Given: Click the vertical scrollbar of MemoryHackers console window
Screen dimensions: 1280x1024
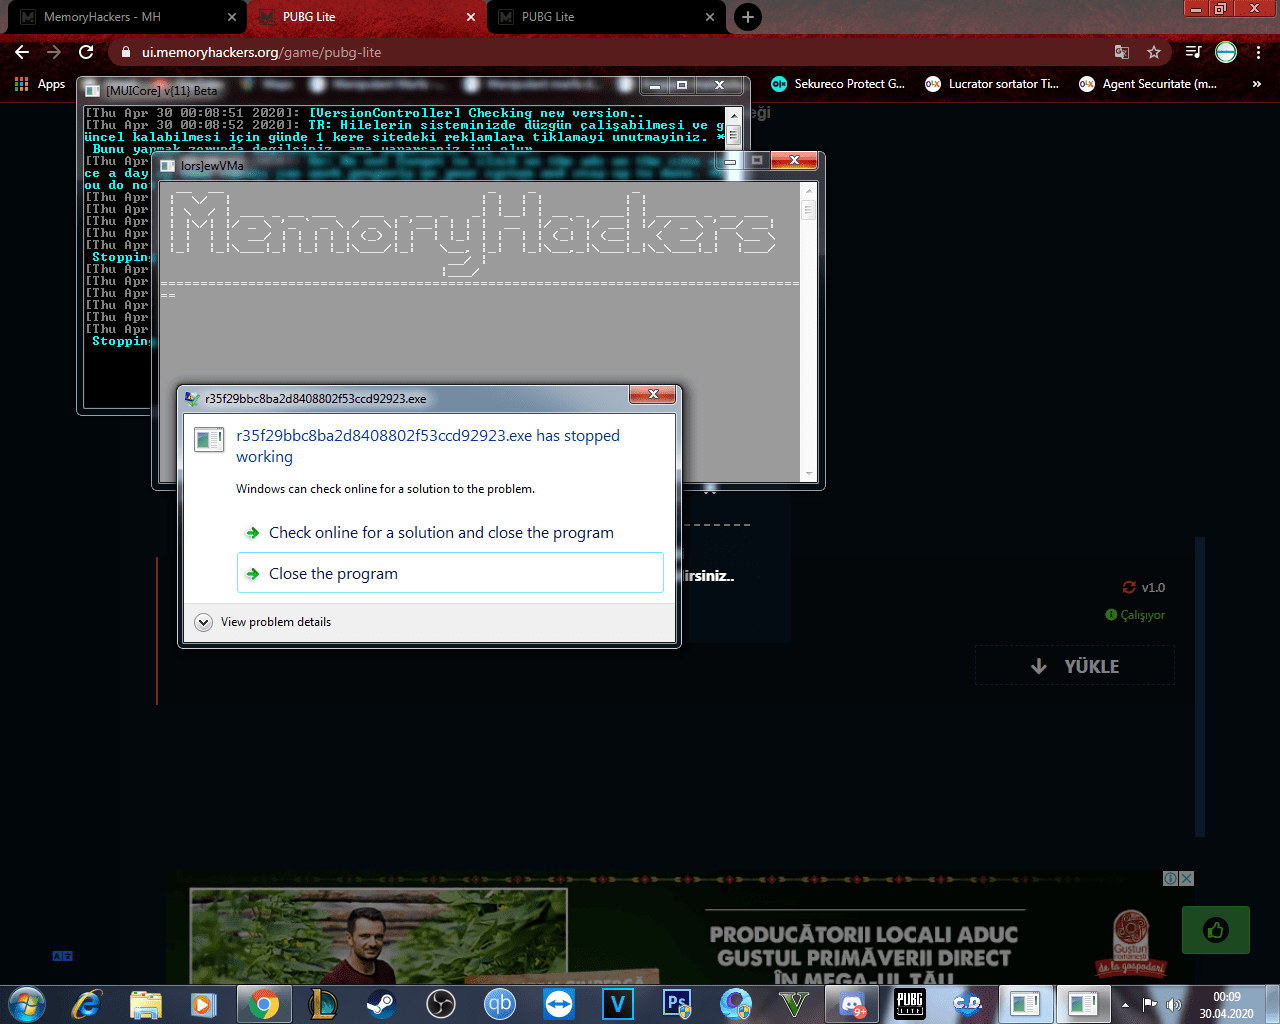Looking at the screenshot, I should 809,332.
